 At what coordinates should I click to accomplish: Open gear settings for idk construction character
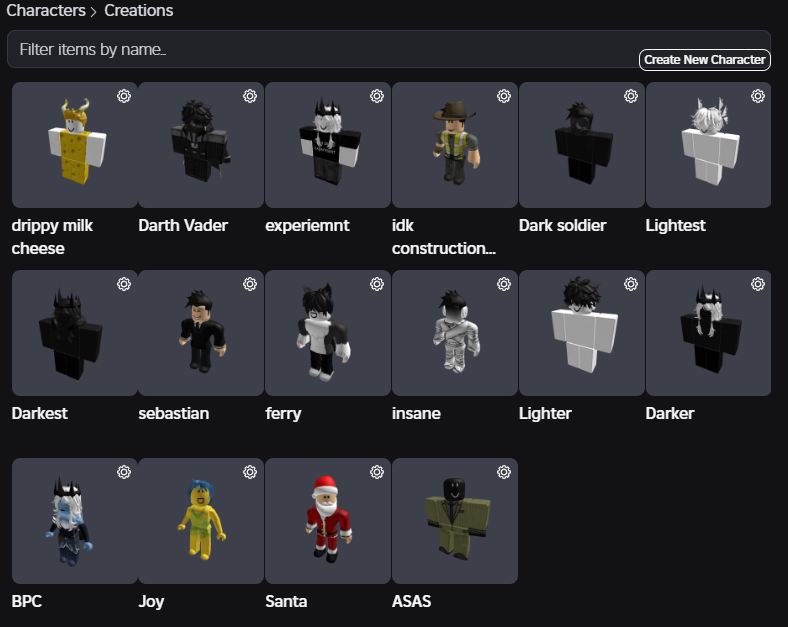tap(504, 96)
